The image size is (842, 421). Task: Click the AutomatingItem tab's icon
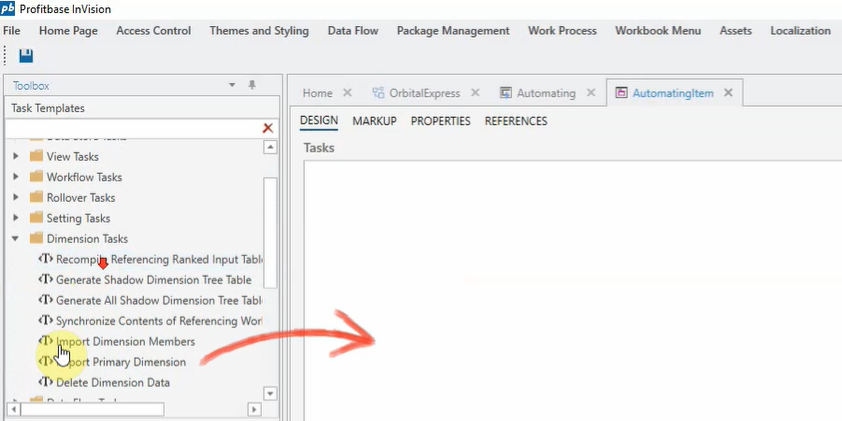point(621,93)
